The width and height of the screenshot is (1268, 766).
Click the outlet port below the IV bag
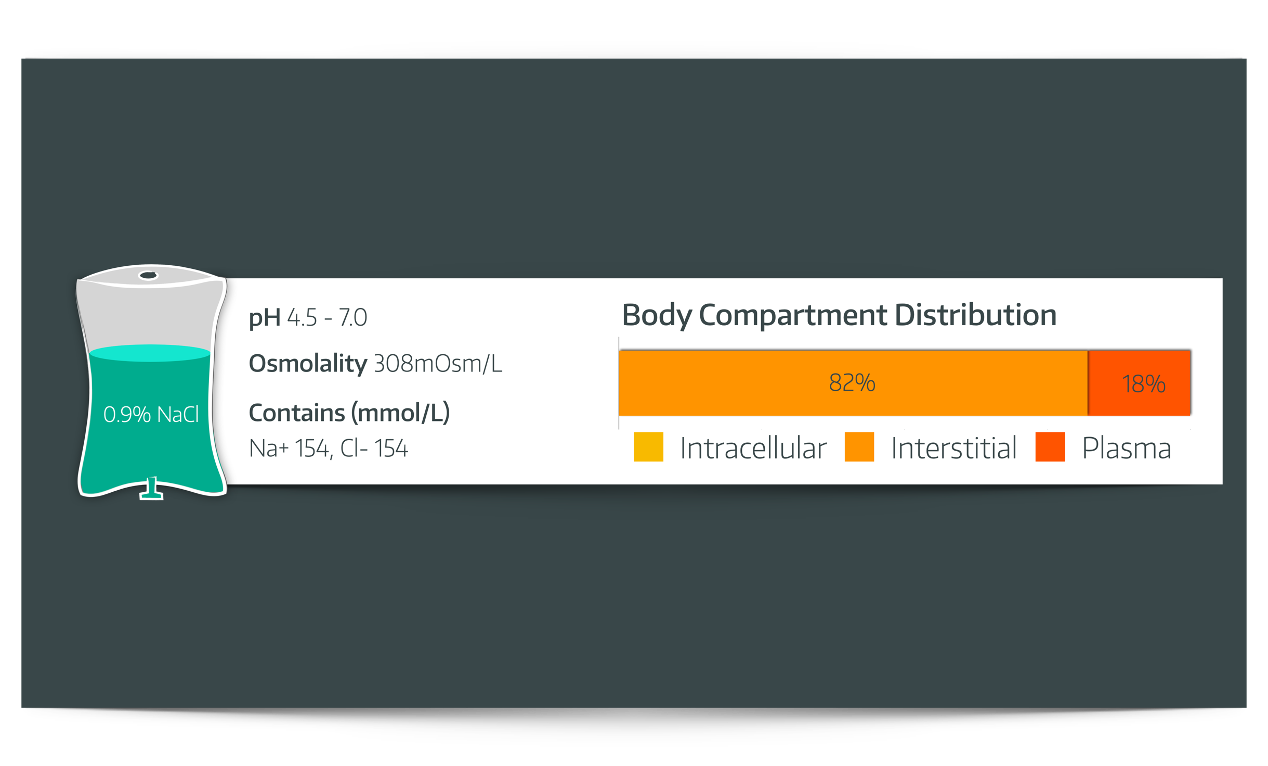(151, 489)
